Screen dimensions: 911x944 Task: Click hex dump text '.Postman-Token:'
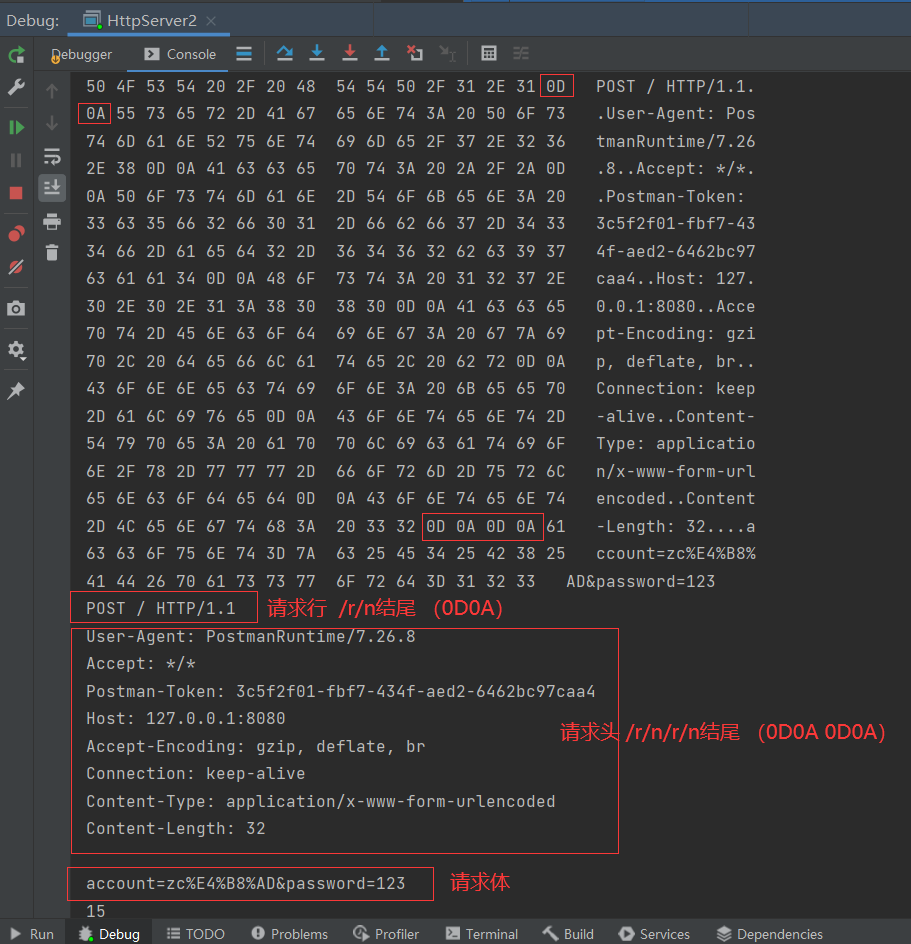pyautogui.click(x=671, y=197)
